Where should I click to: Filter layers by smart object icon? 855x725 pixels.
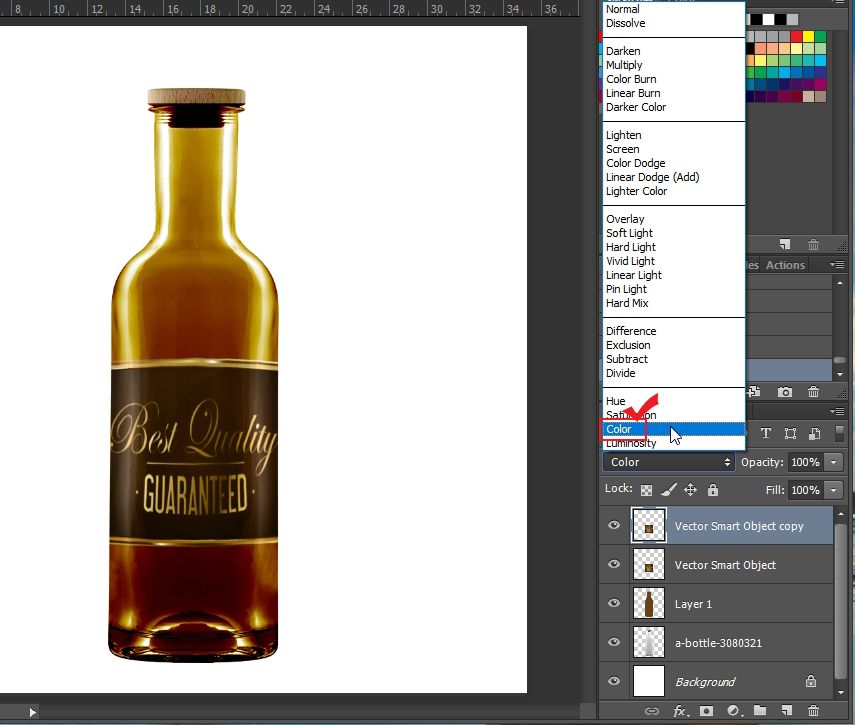(815, 433)
